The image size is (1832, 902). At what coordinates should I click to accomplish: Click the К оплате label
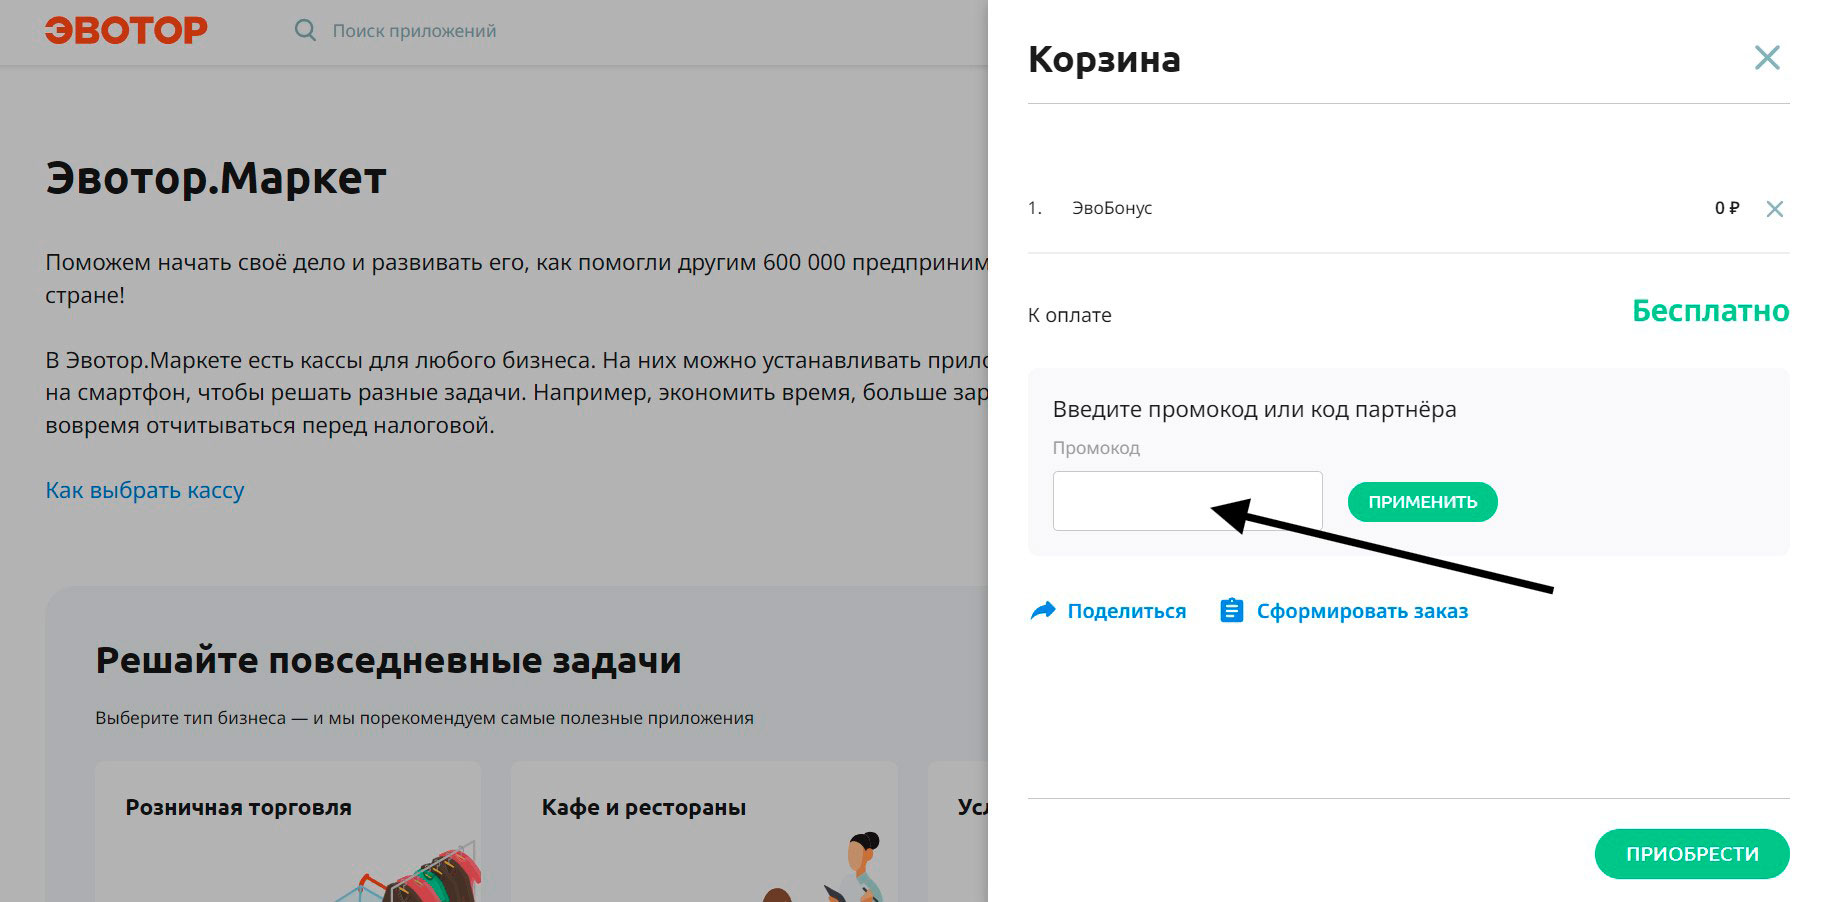pos(1069,315)
